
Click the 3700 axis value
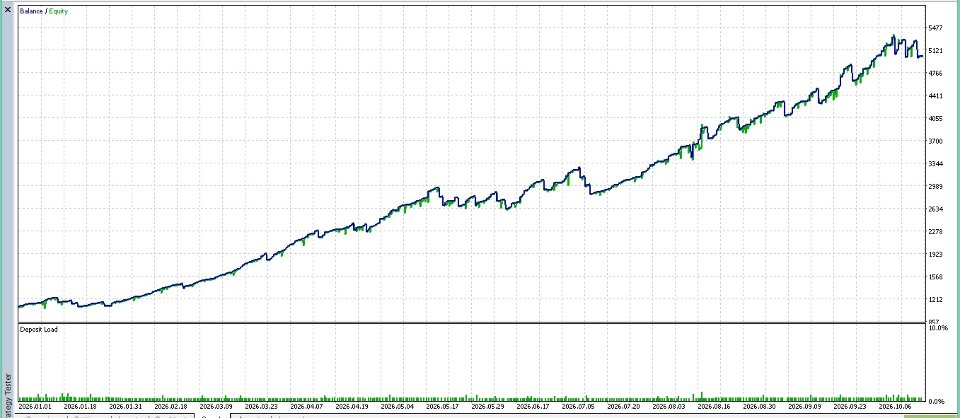[936, 141]
